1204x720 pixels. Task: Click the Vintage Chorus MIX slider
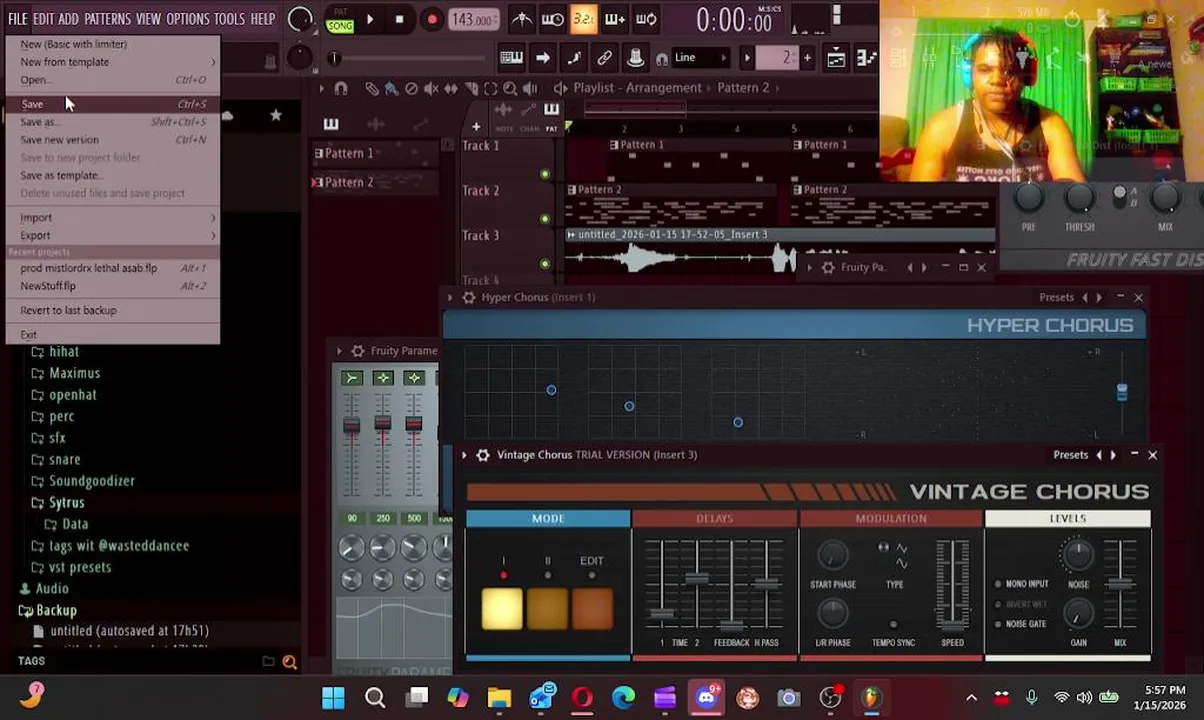[1120, 586]
